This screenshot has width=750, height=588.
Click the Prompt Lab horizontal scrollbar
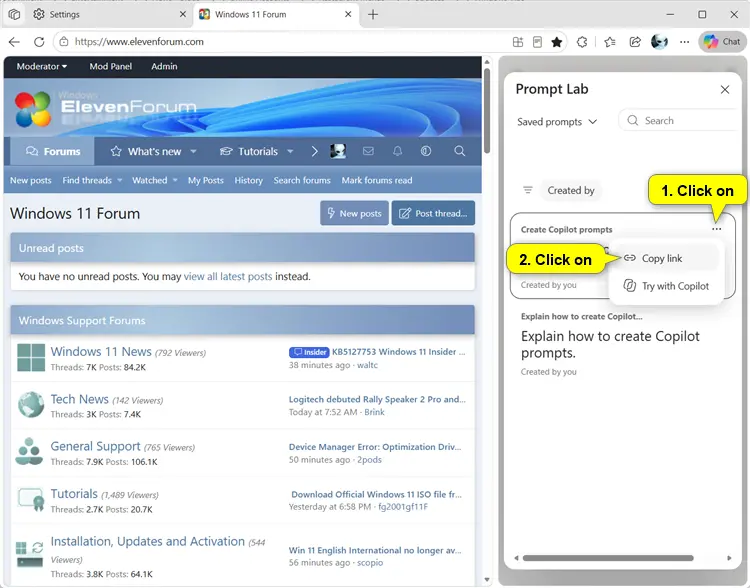coord(608,558)
